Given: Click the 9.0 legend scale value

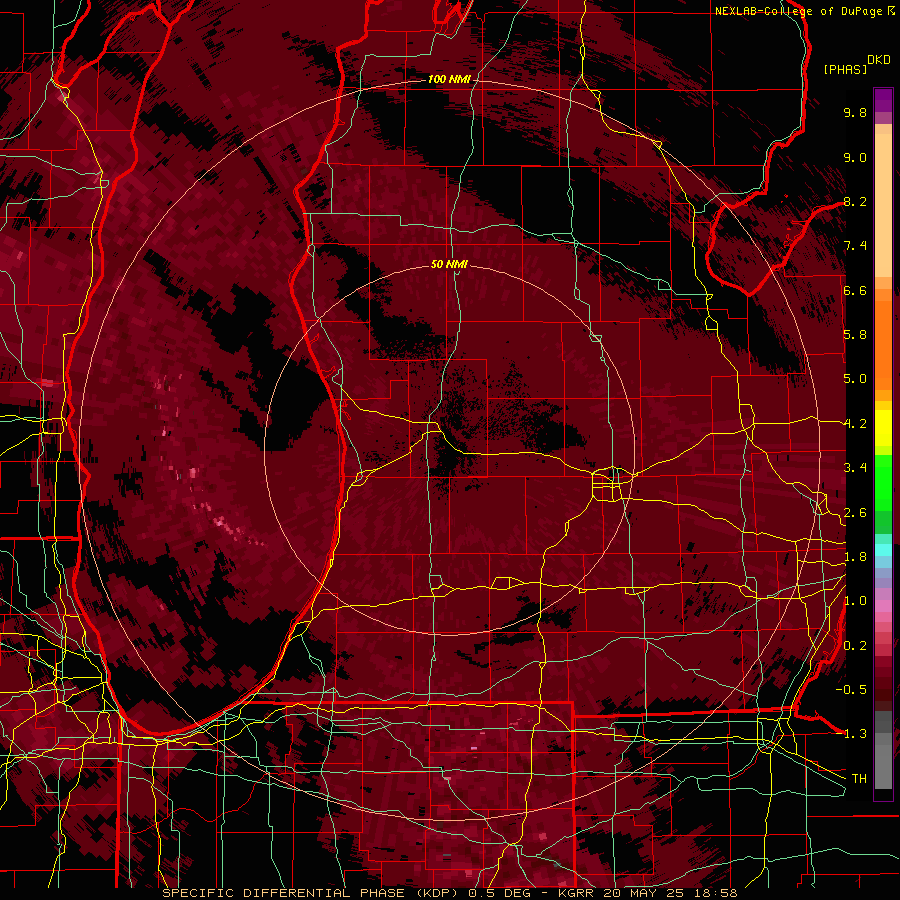Looking at the screenshot, I should pos(855,157).
